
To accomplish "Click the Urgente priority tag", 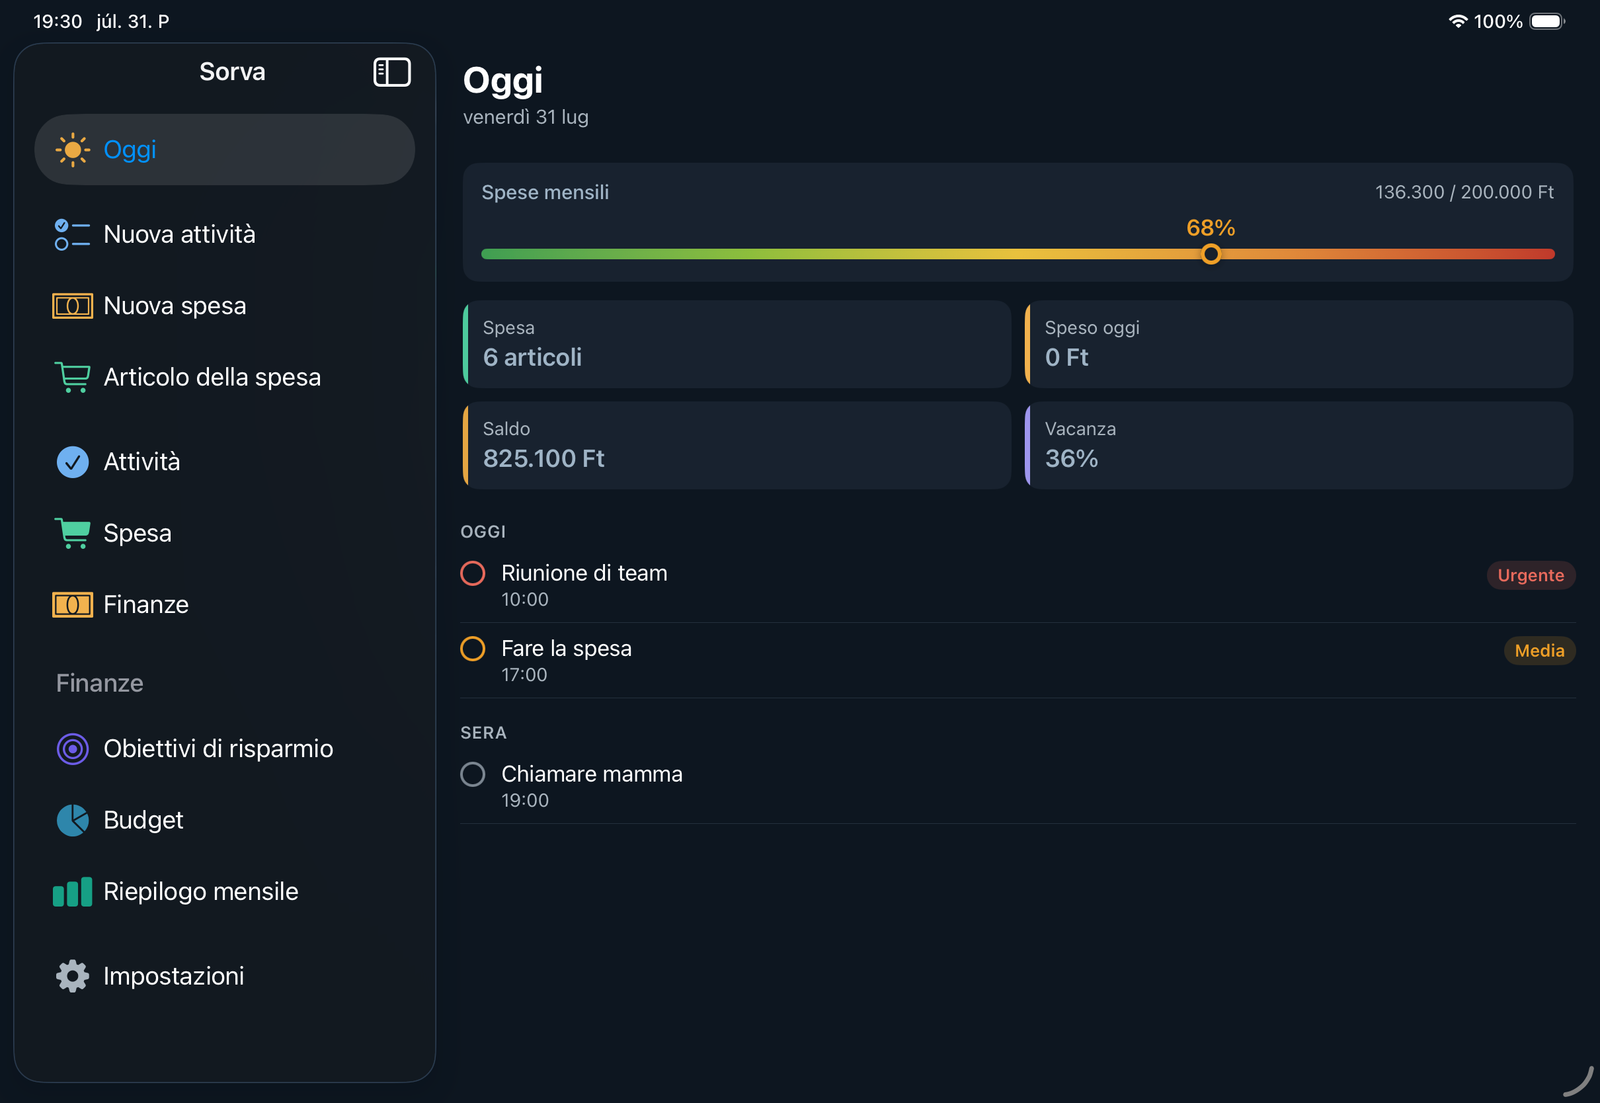I will (x=1531, y=575).
